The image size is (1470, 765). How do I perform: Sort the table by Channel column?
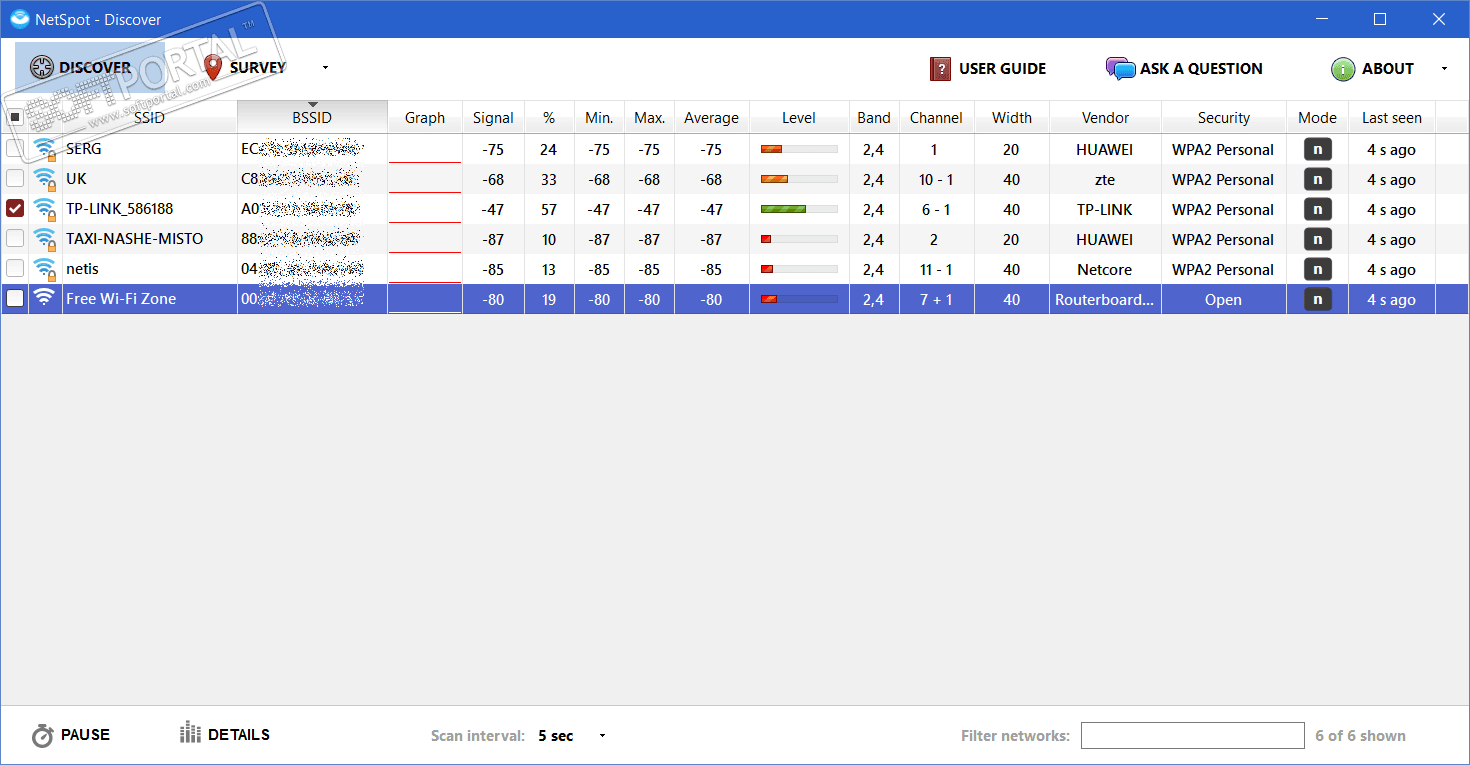[x=936, y=118]
